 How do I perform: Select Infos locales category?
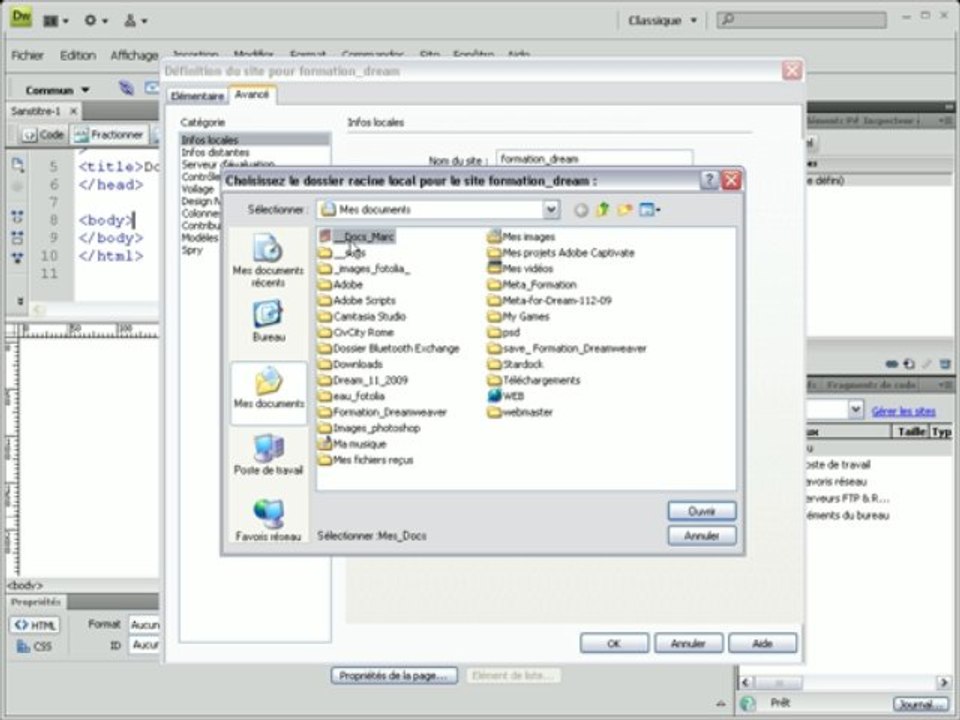click(255, 140)
